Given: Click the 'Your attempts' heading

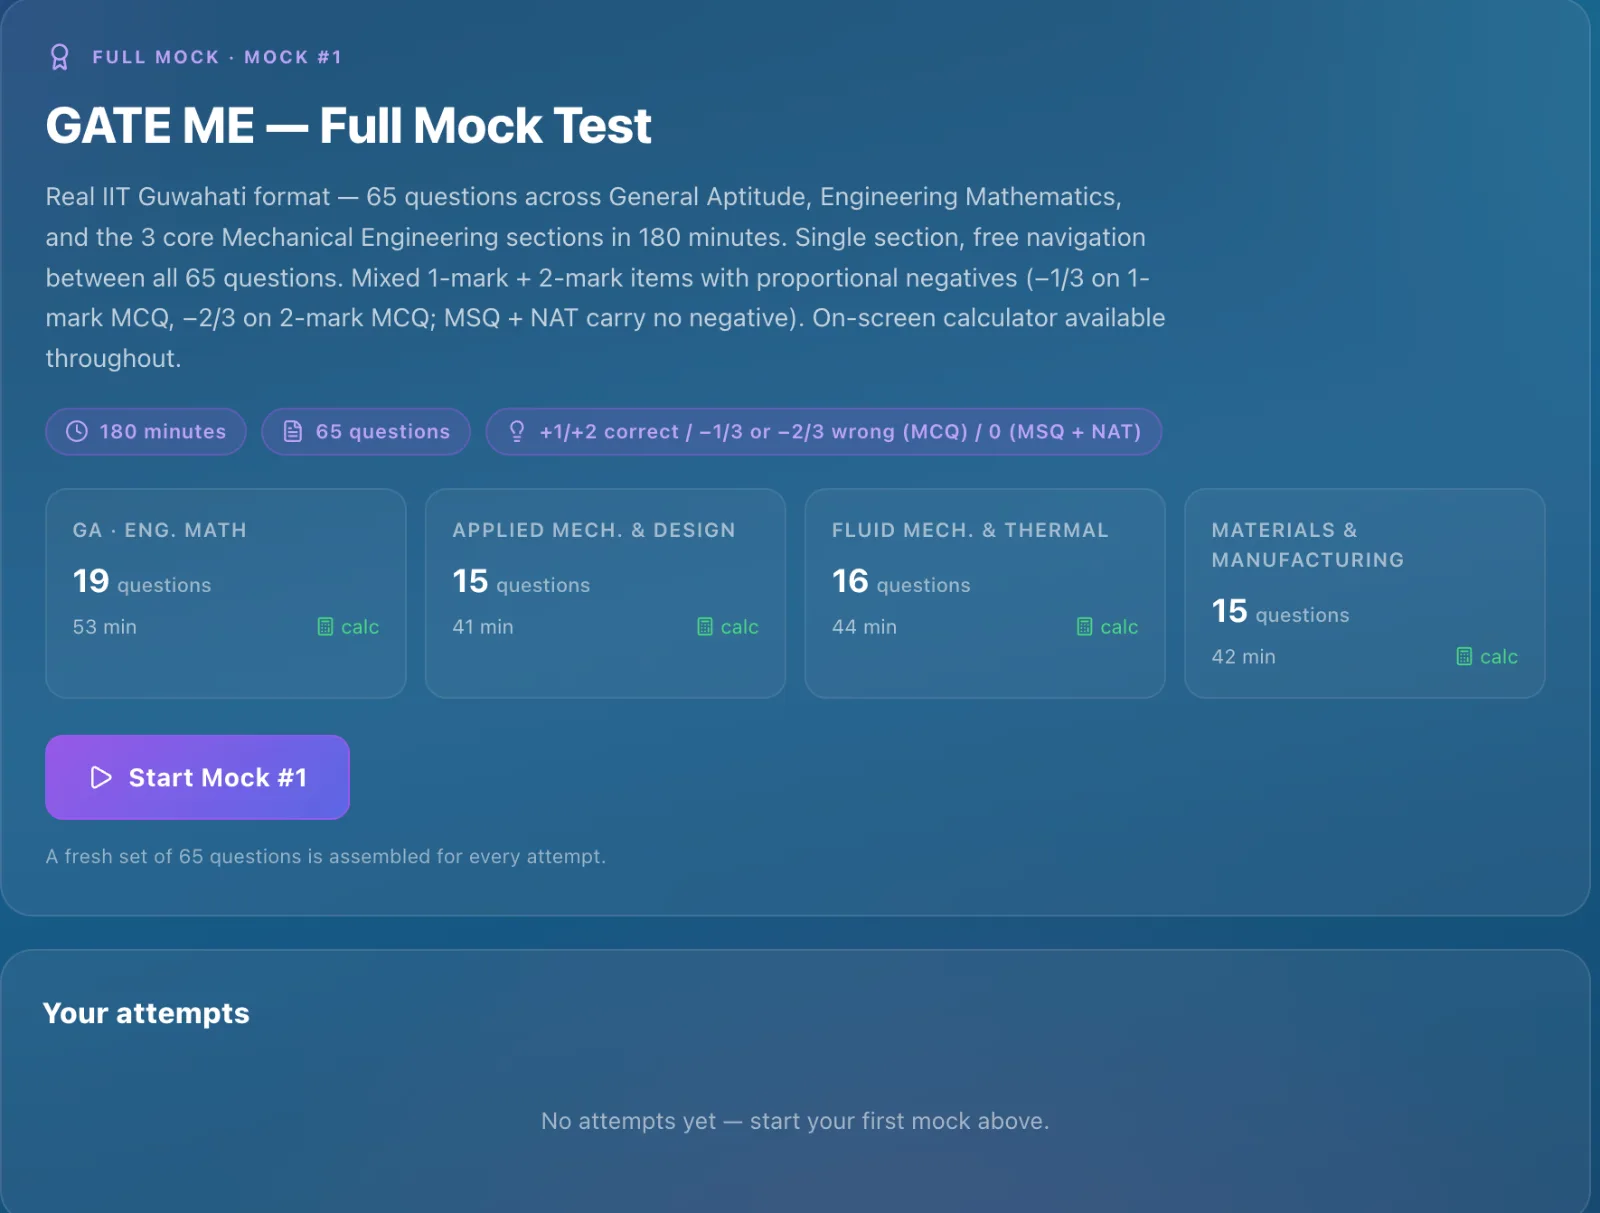Looking at the screenshot, I should (146, 1013).
